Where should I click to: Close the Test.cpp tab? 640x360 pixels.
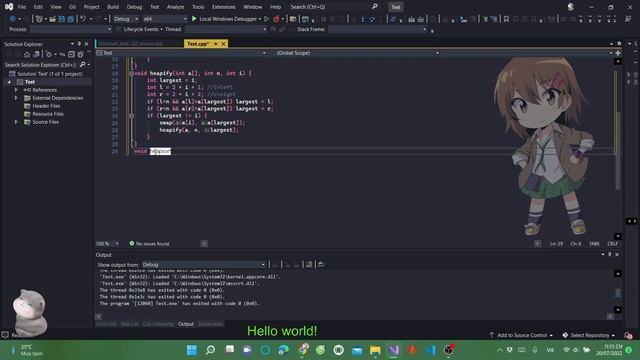[223, 44]
